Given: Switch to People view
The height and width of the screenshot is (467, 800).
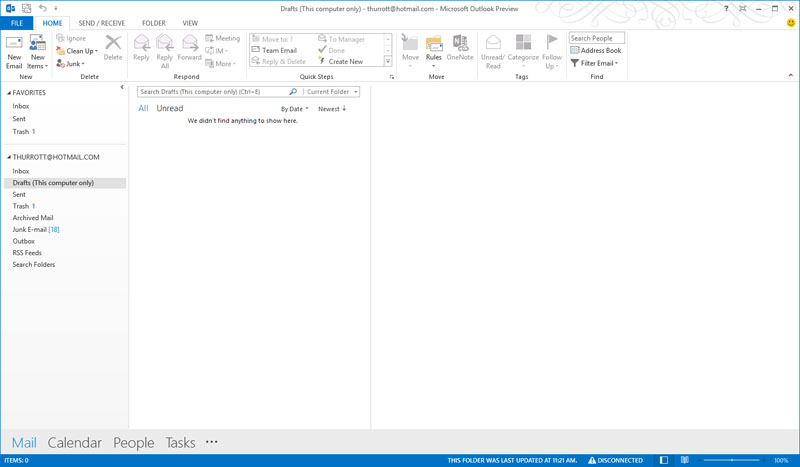Looking at the screenshot, I should (134, 443).
